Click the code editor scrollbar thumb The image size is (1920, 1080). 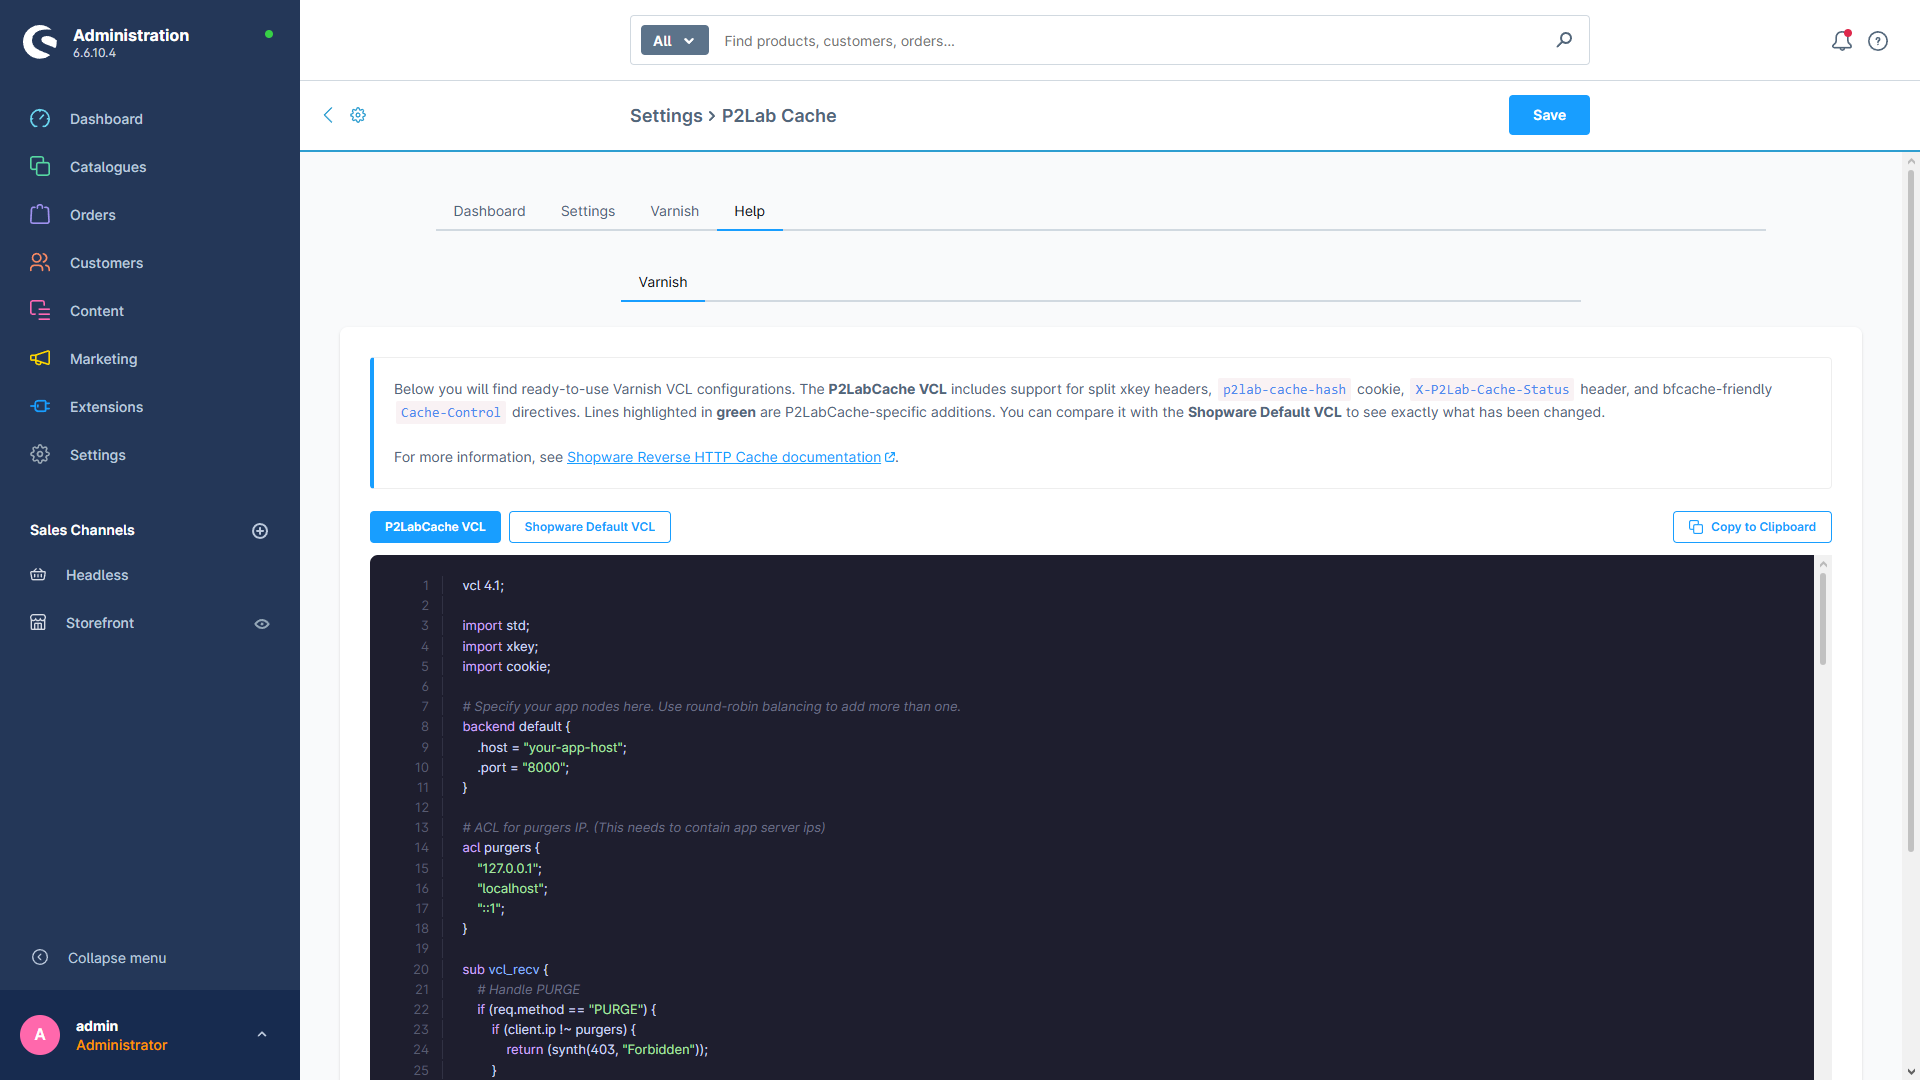(1823, 618)
